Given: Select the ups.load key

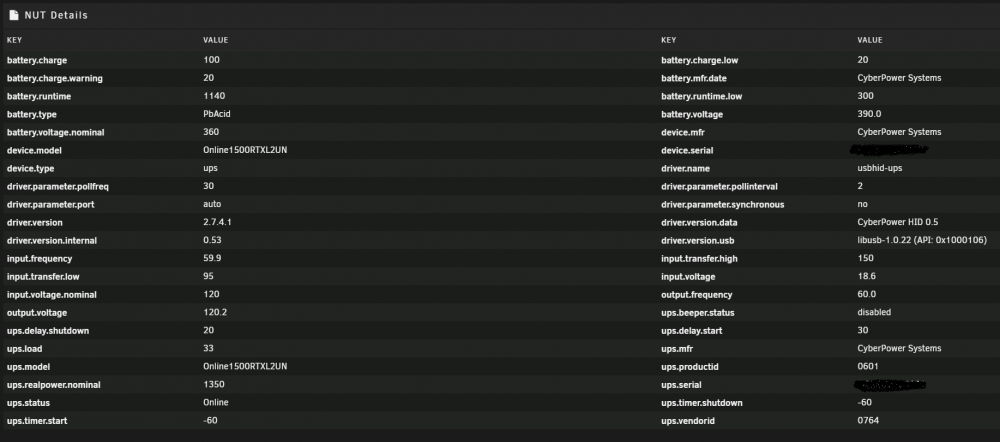Looking at the screenshot, I should click(x=25, y=349).
